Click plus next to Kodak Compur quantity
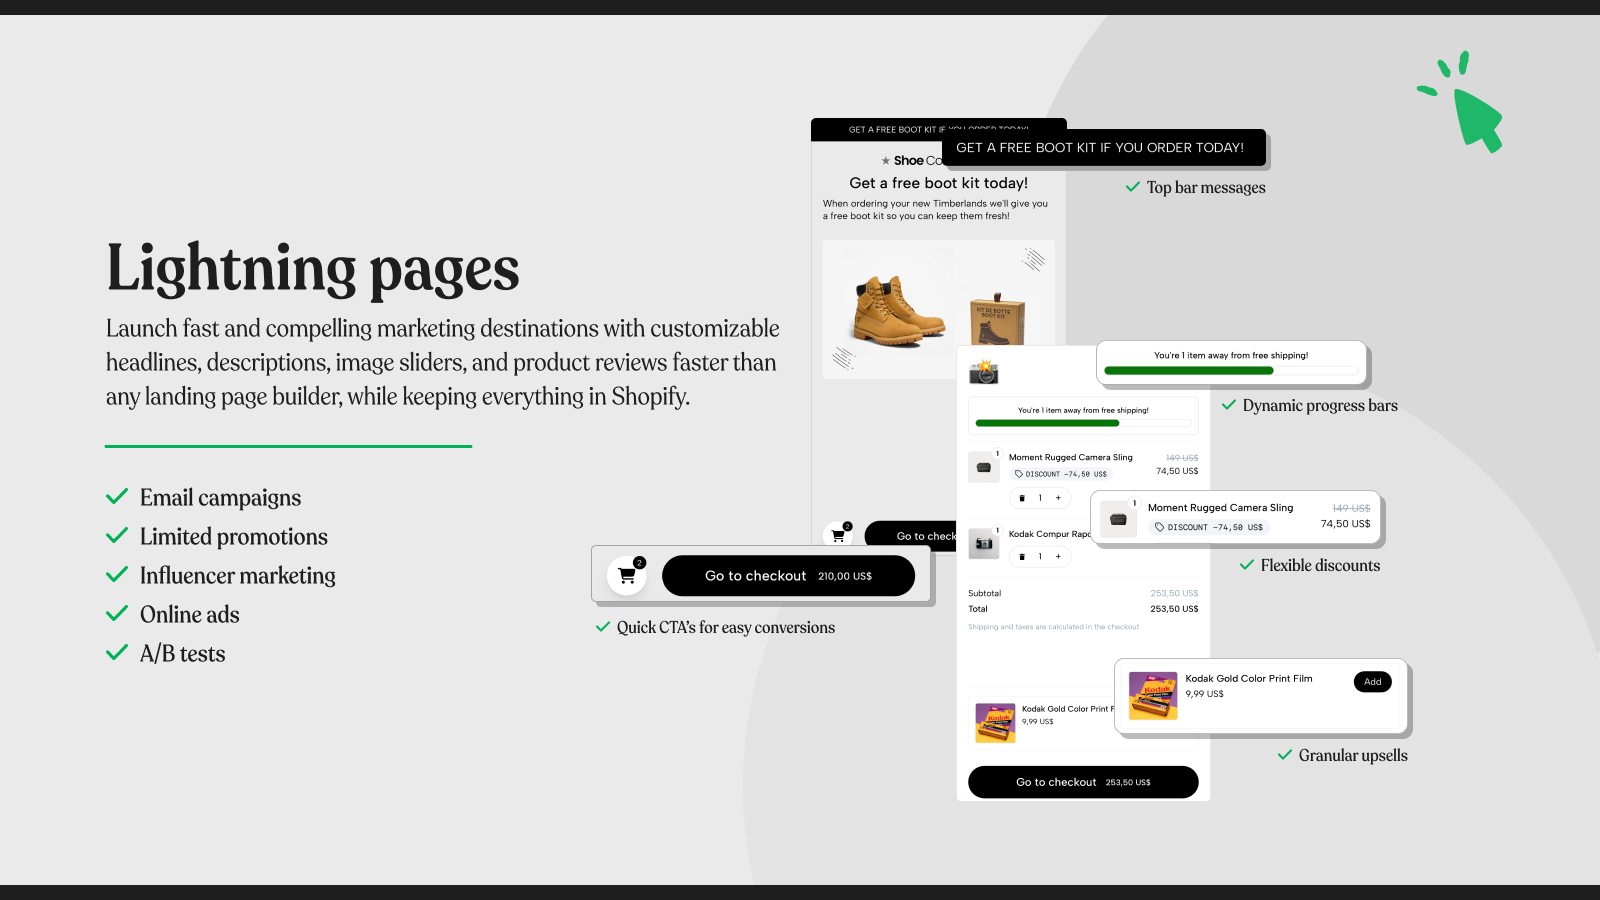 click(1058, 556)
